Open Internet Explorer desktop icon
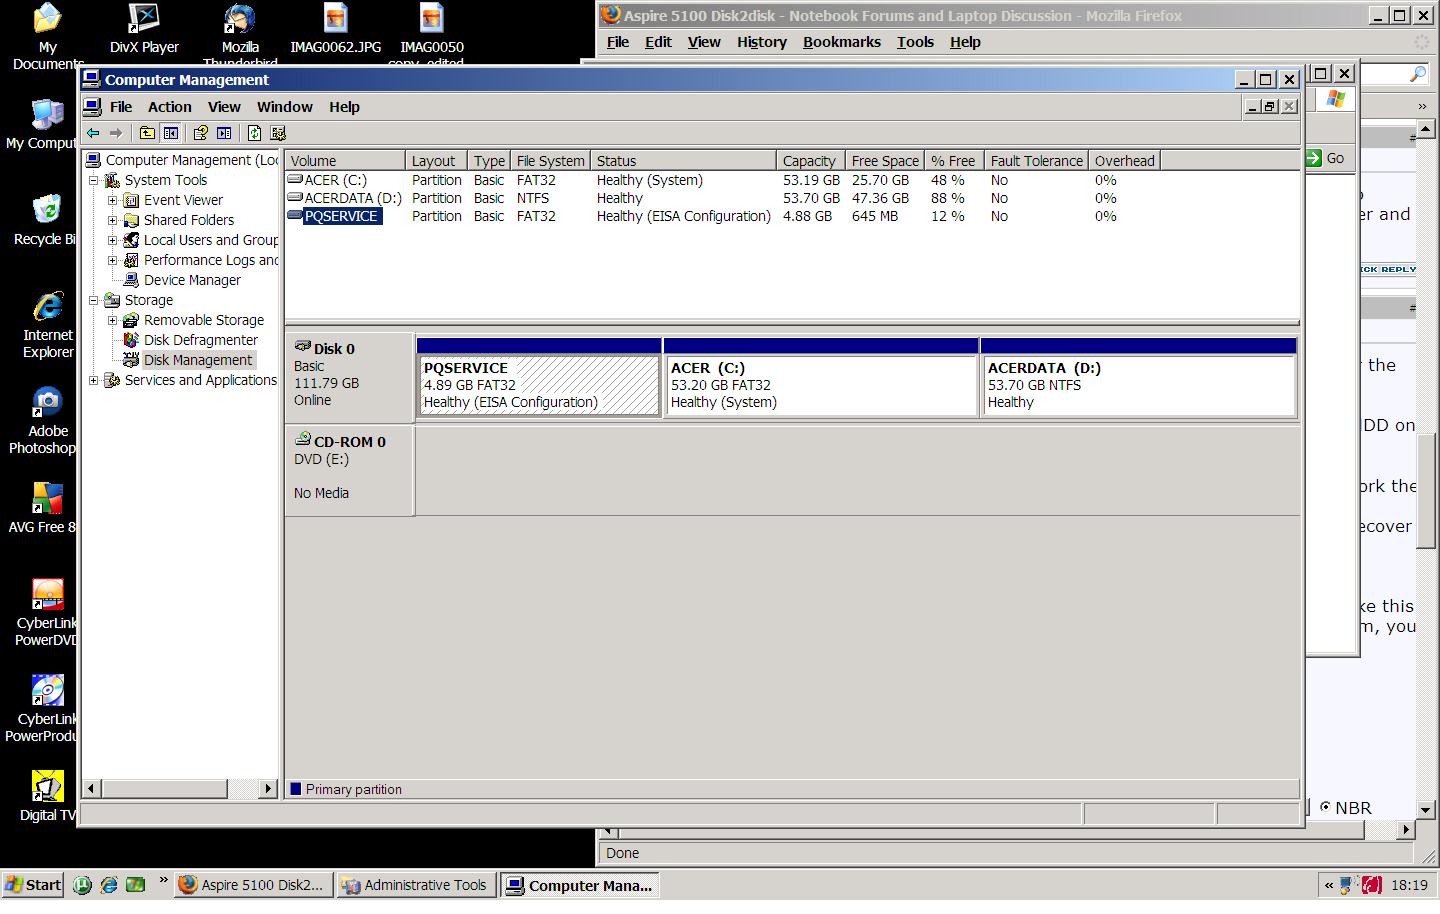This screenshot has height=914, width=1440. coord(47,325)
